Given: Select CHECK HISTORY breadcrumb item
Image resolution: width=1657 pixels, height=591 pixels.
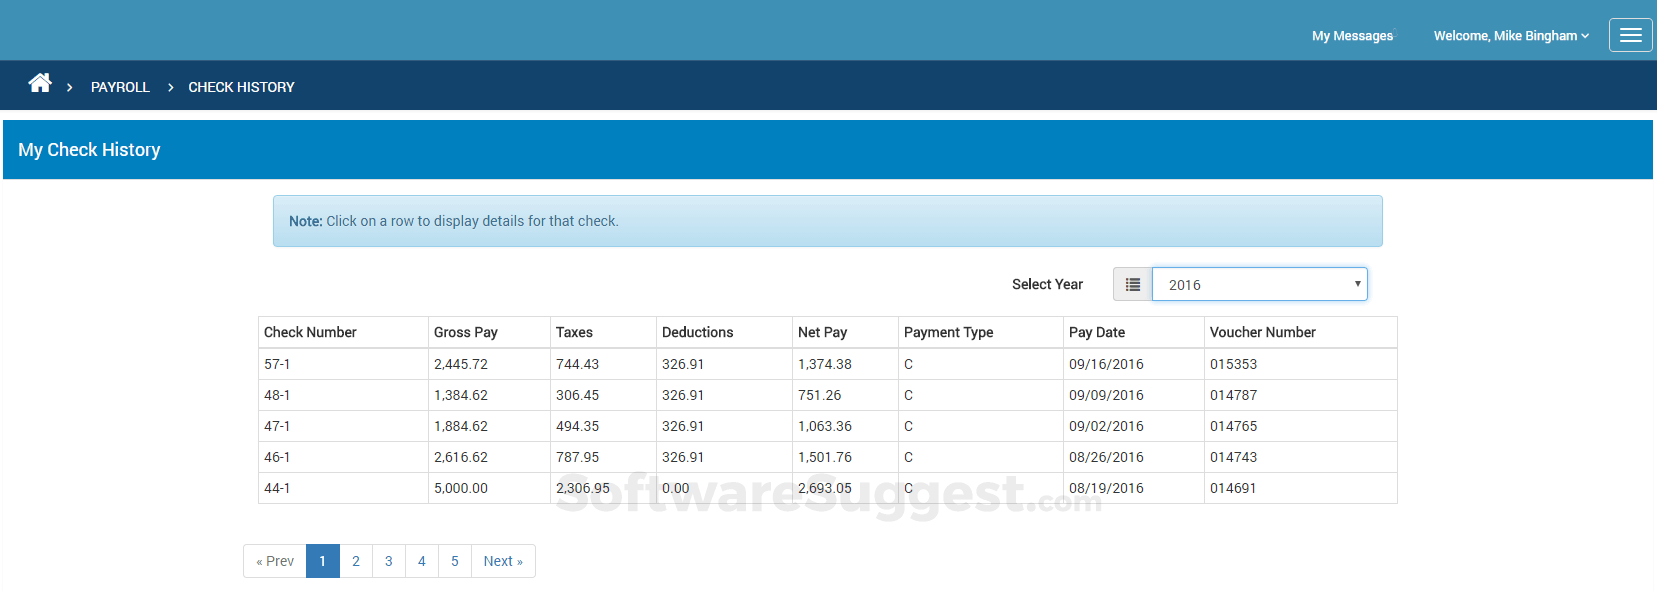Looking at the screenshot, I should (241, 87).
